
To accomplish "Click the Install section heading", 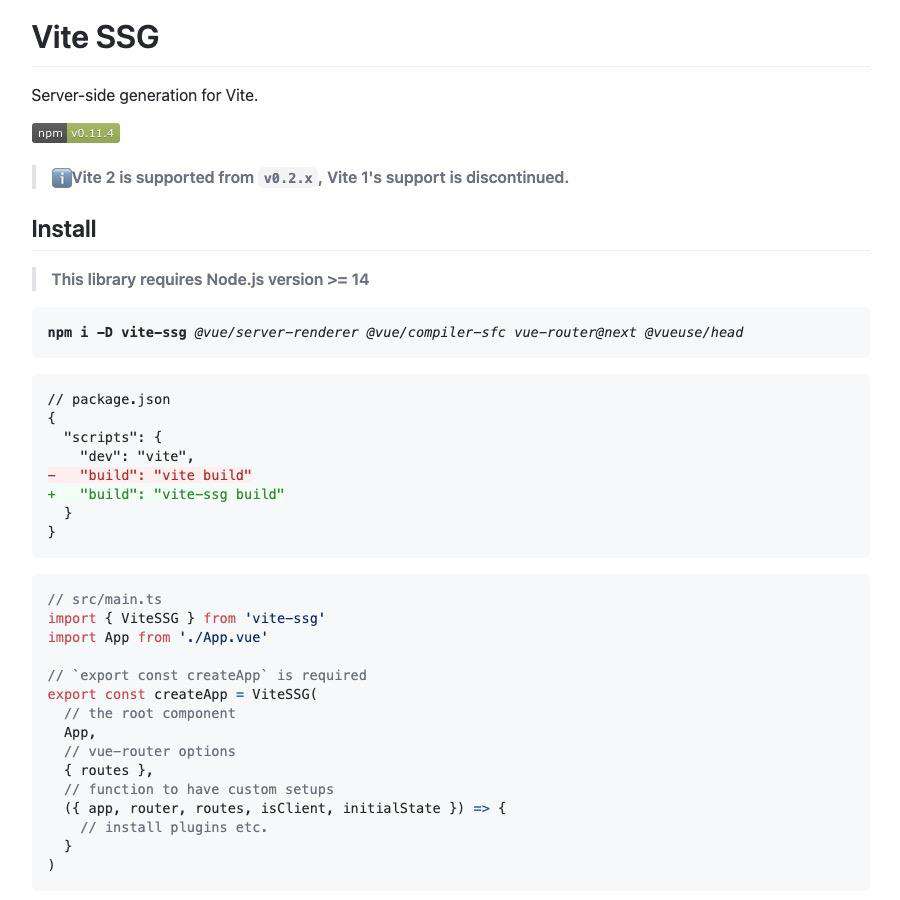I will [64, 229].
